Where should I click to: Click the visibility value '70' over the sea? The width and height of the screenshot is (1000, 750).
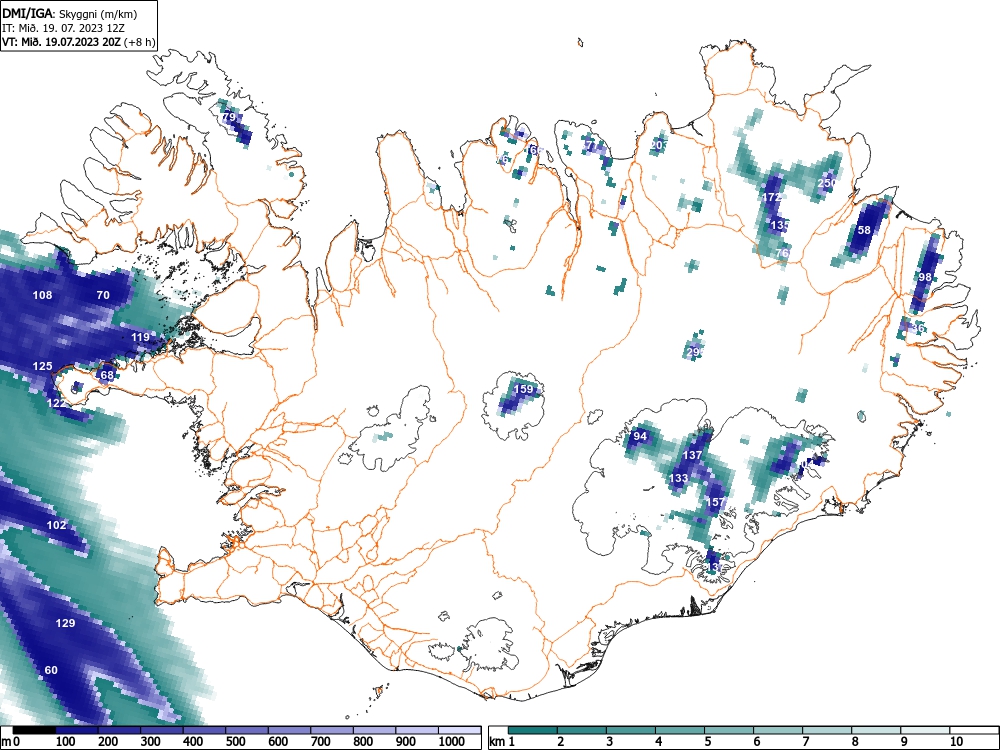click(x=103, y=295)
